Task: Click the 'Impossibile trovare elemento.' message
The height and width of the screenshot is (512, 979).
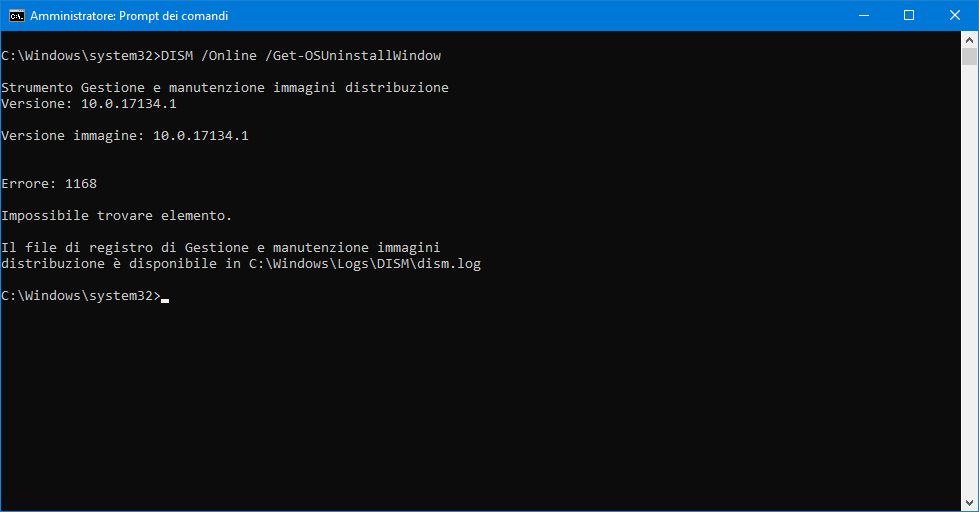Action: (117, 216)
